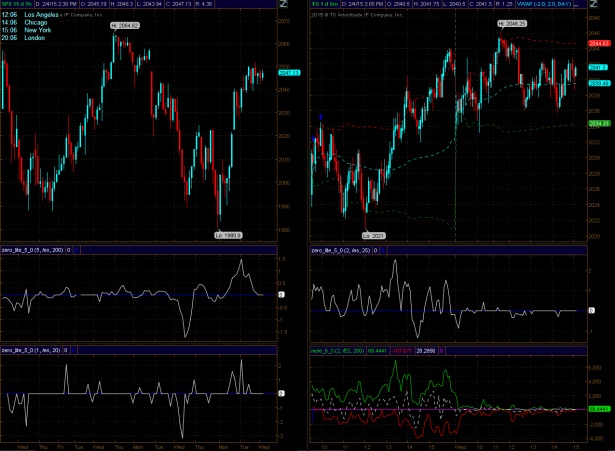615x451 pixels.
Task: Select the zero_lite_5_0 (2, /es, 25) study header
Action: click(x=340, y=250)
